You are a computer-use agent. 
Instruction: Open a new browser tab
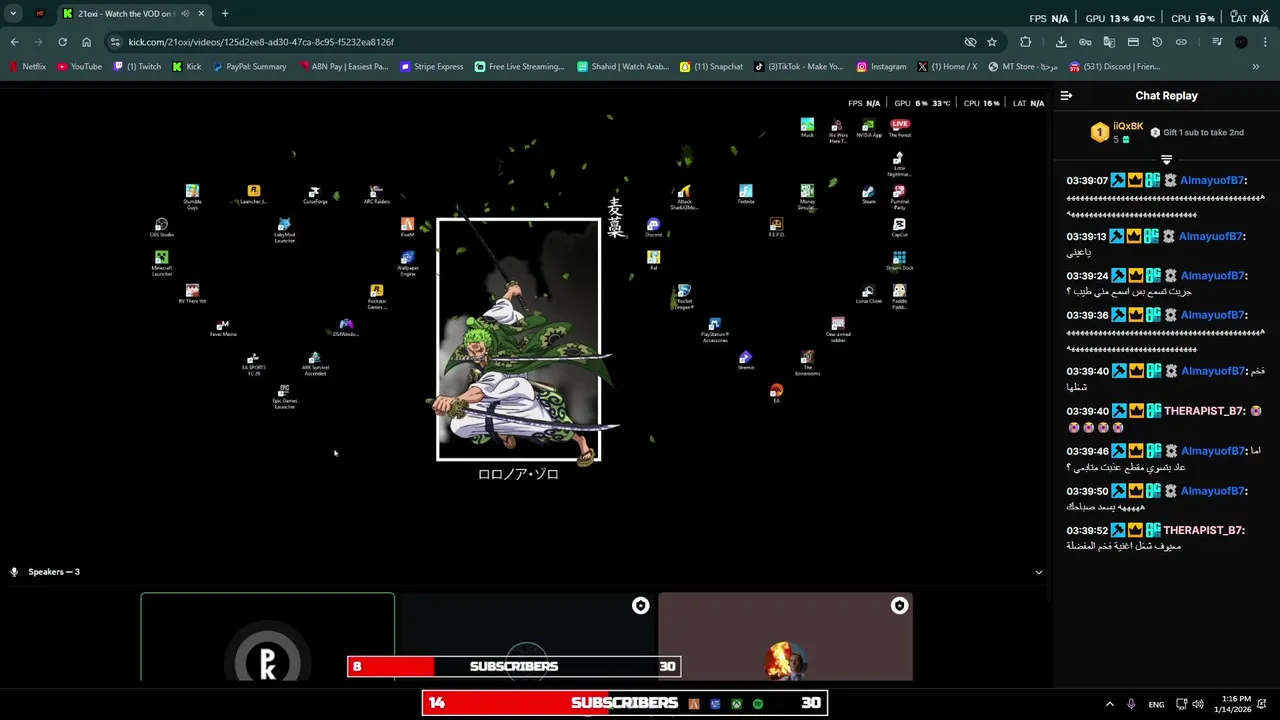[x=225, y=14]
